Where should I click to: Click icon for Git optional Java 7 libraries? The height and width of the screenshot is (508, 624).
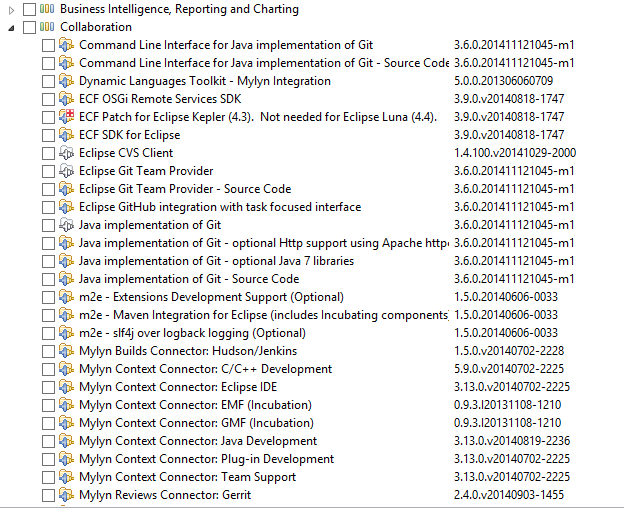pyautogui.click(x=66, y=261)
